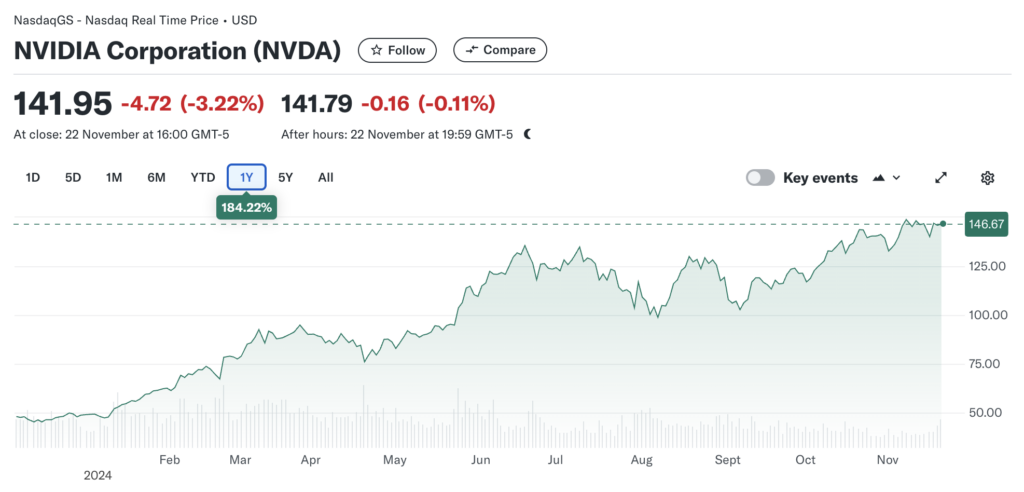Click the moon icon beside after-hours time
Image resolution: width=1024 pixels, height=492 pixels.
527,134
